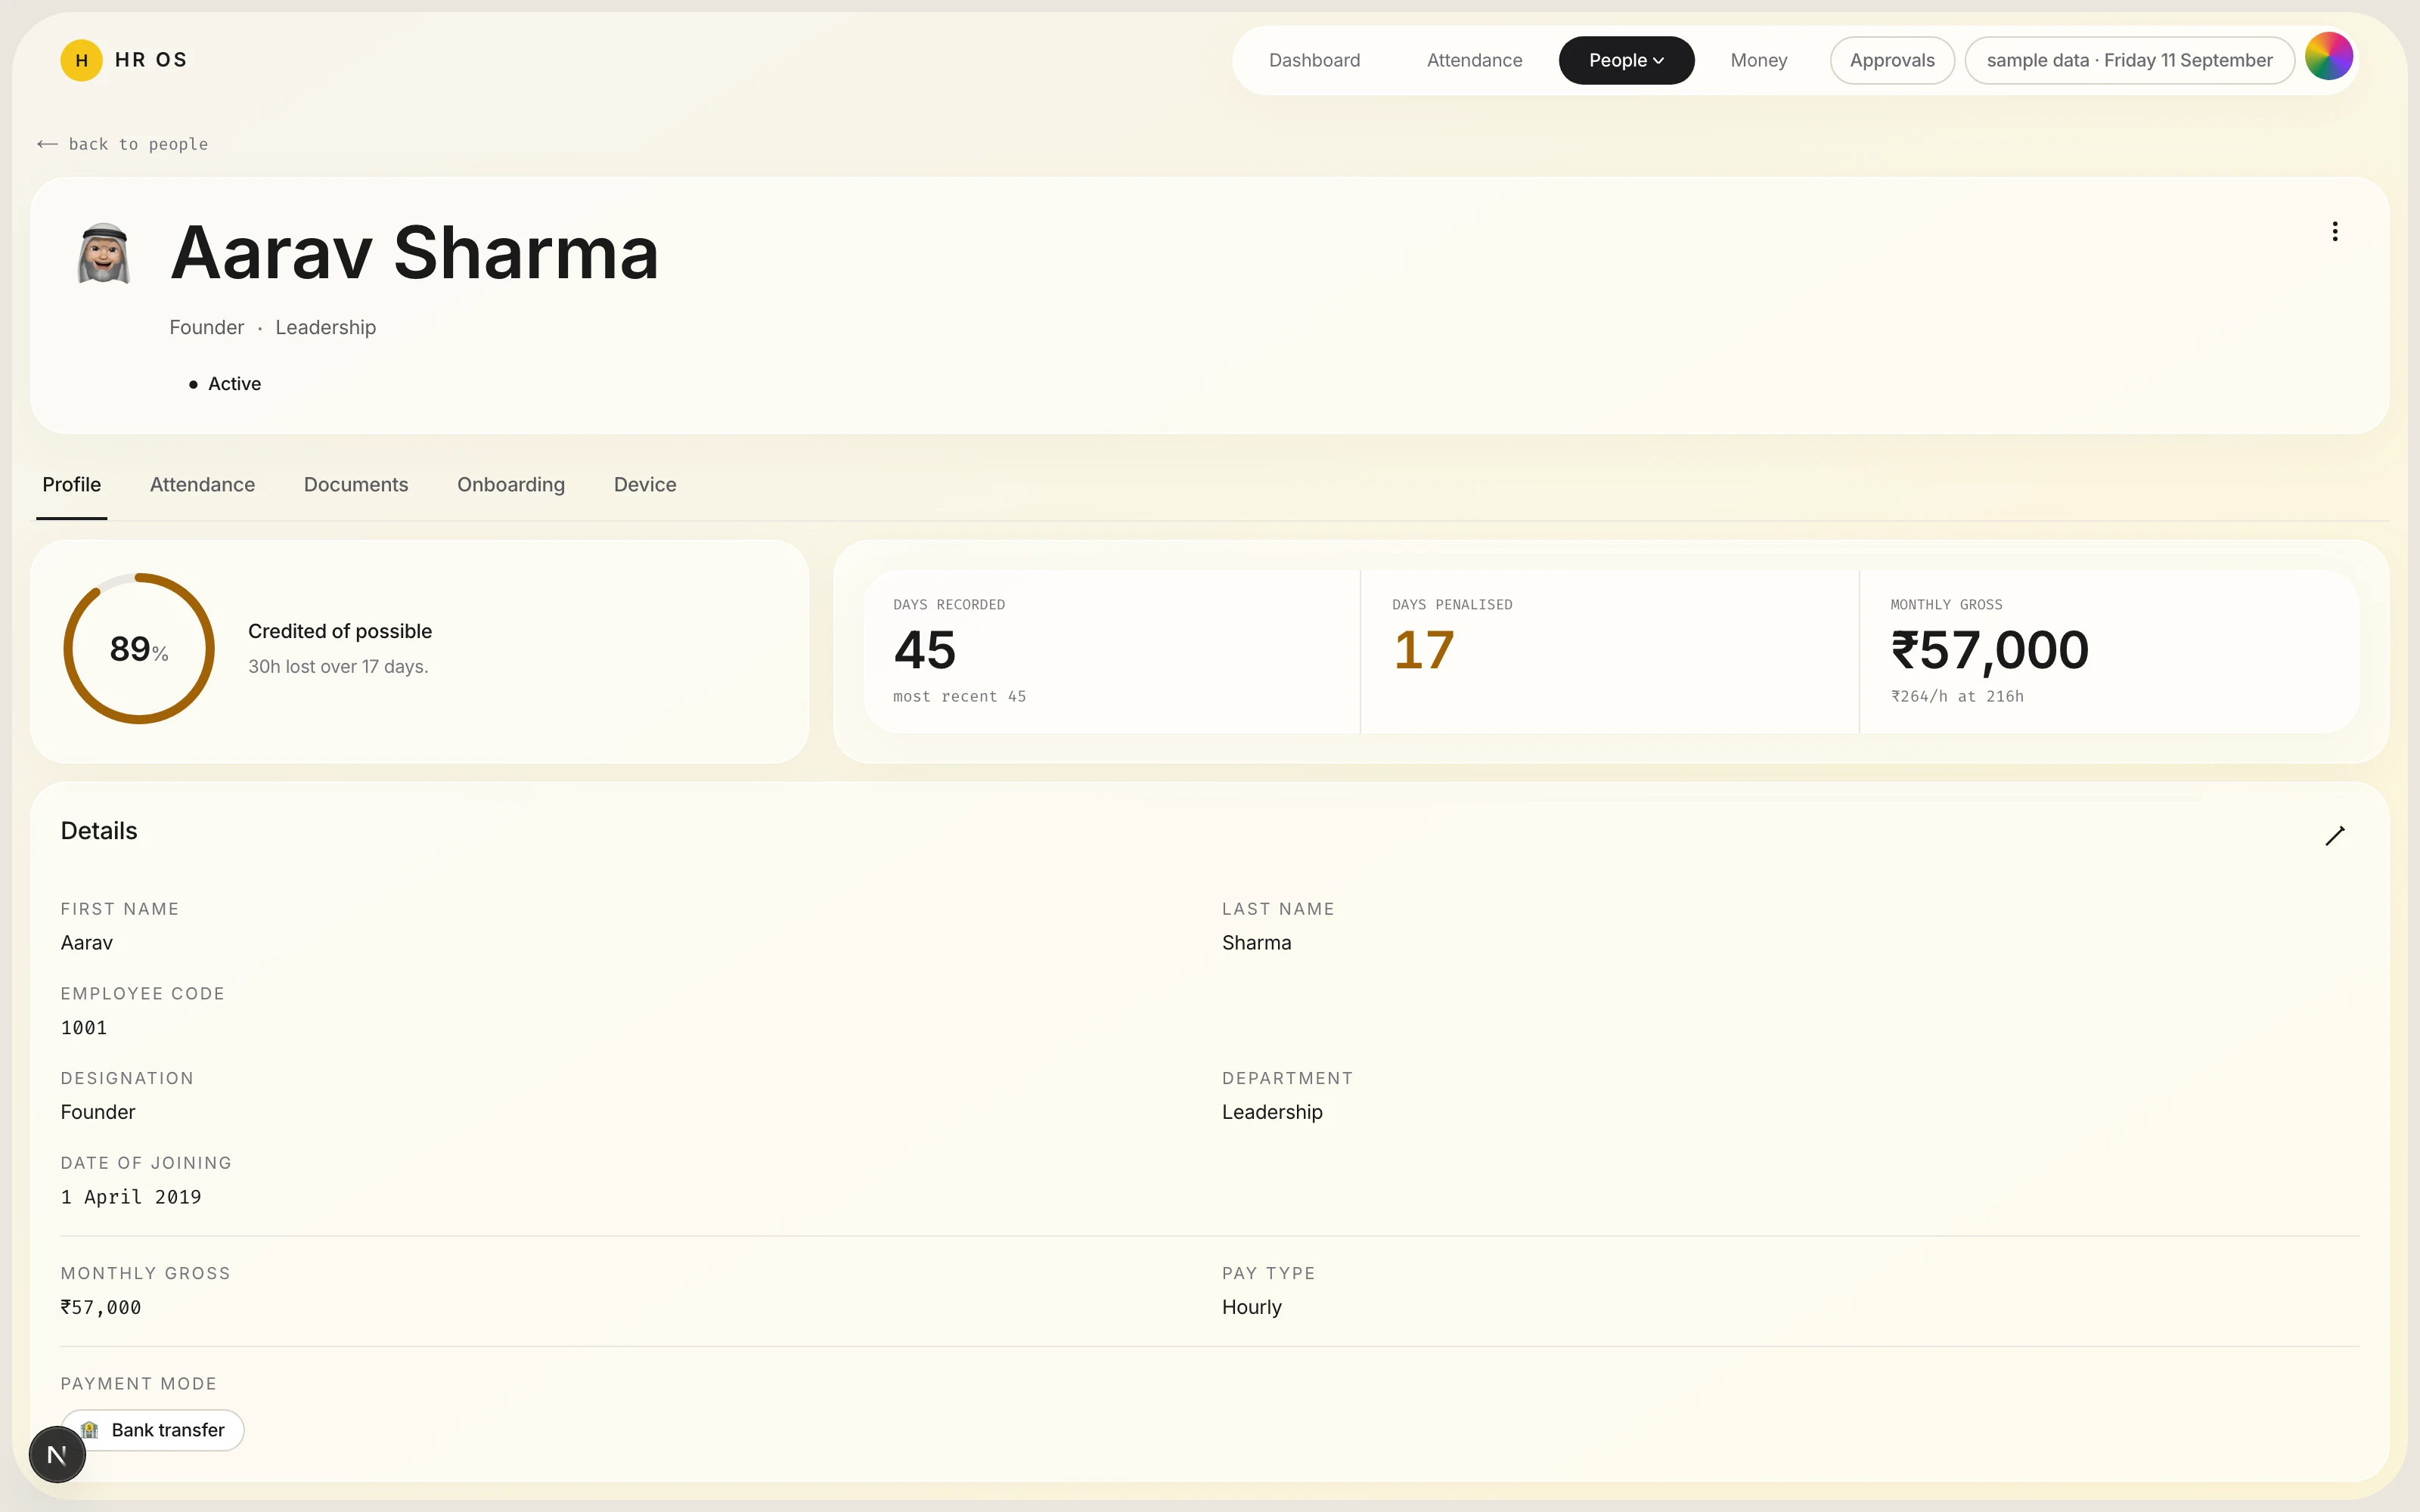Click the Approvals button
The height and width of the screenshot is (1512, 2420).
[x=1892, y=60]
